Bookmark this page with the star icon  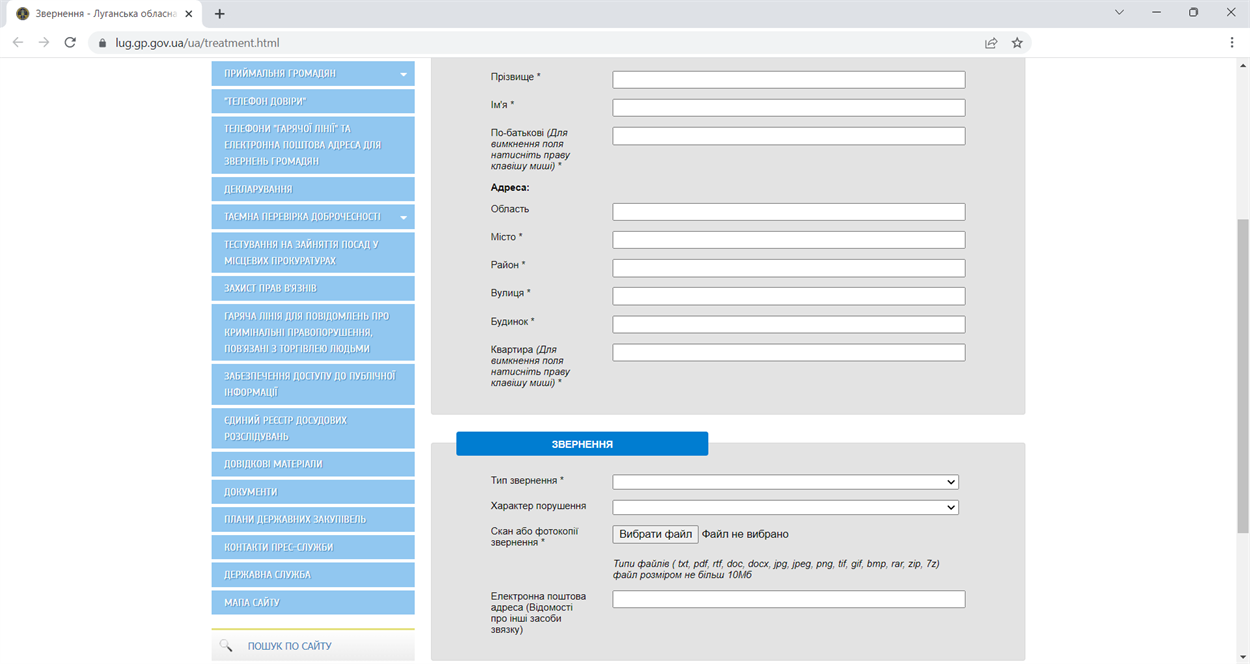1017,43
